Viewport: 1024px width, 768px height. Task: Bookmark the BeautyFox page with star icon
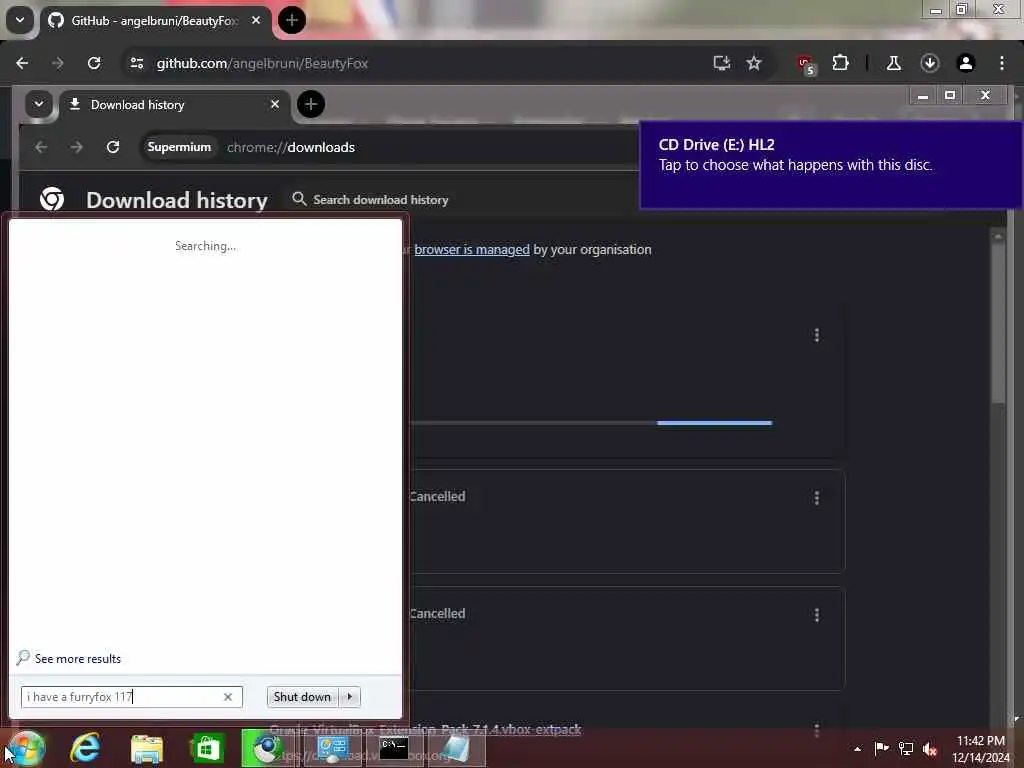coord(754,63)
